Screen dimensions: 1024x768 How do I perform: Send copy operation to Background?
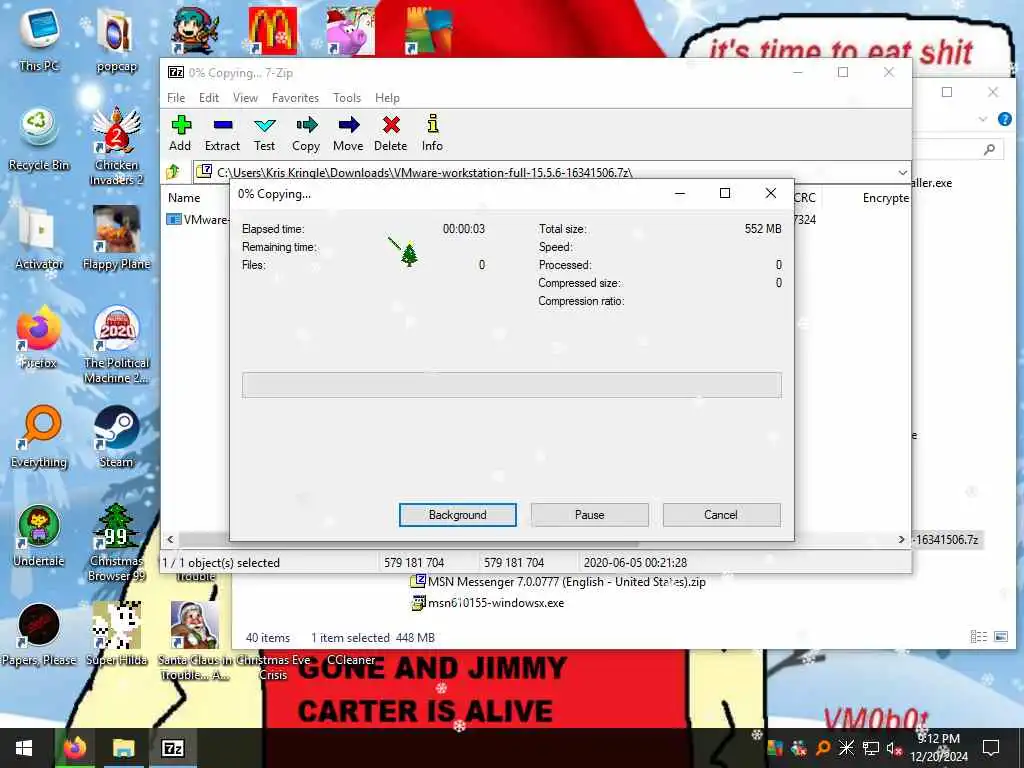[x=458, y=515]
